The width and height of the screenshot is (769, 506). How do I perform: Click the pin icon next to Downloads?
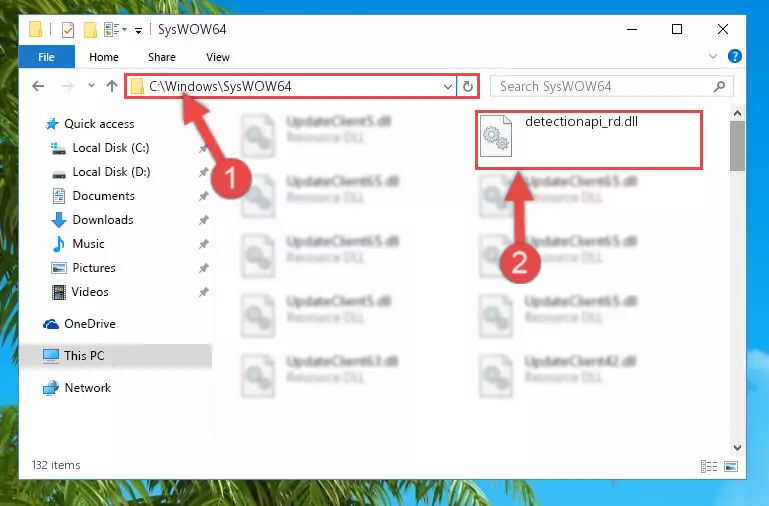pyautogui.click(x=203, y=221)
